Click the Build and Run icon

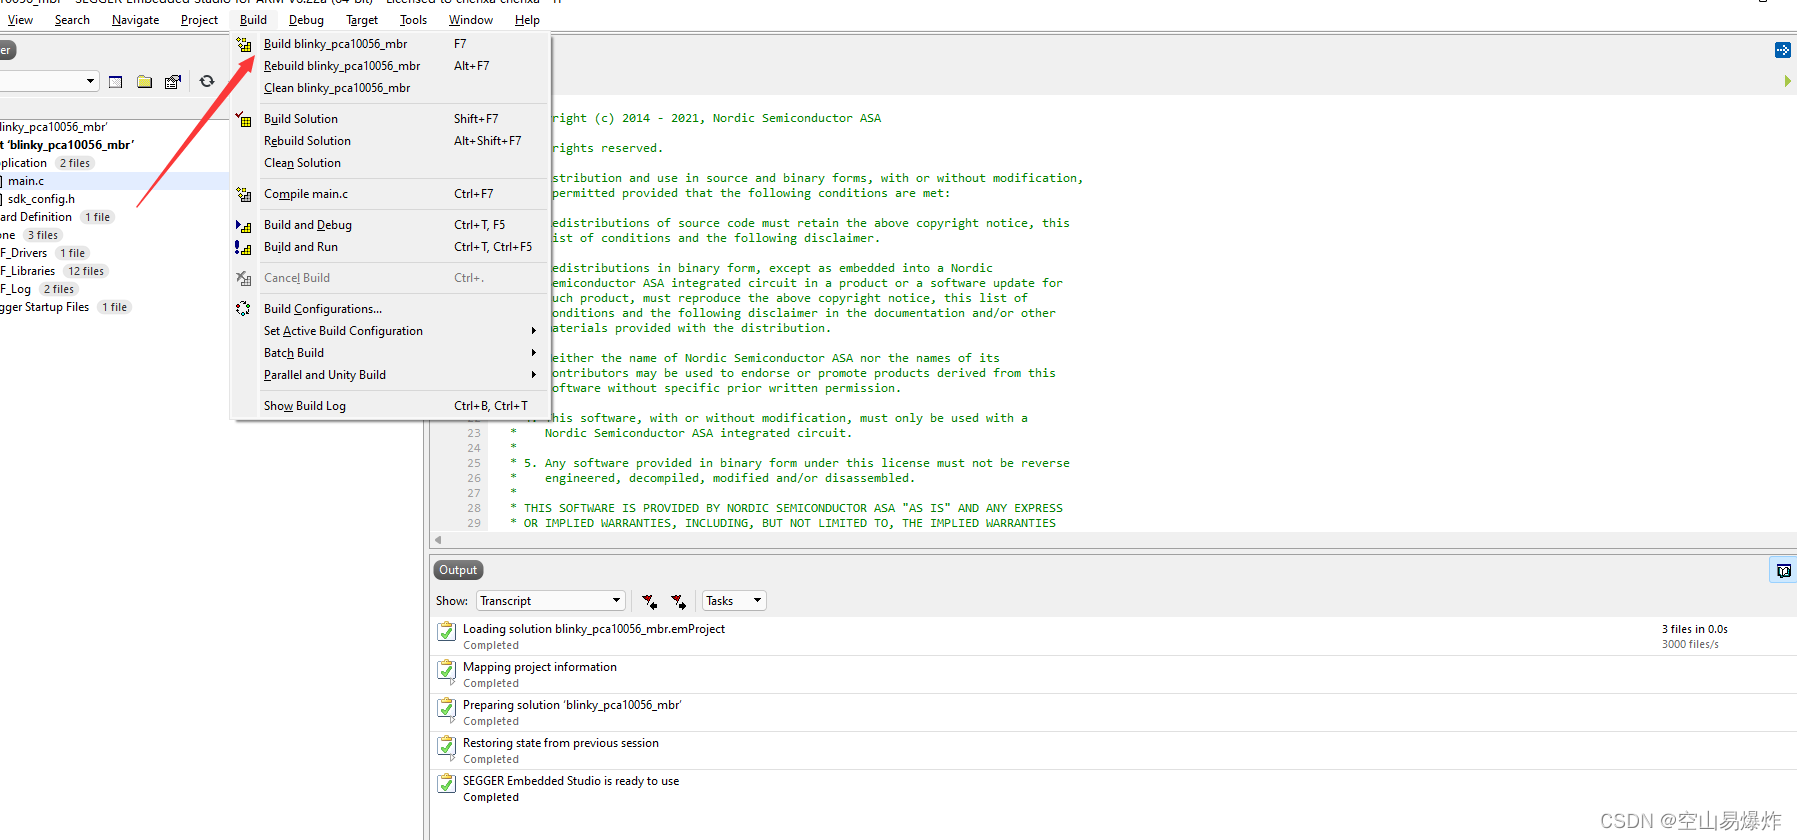pyautogui.click(x=243, y=247)
